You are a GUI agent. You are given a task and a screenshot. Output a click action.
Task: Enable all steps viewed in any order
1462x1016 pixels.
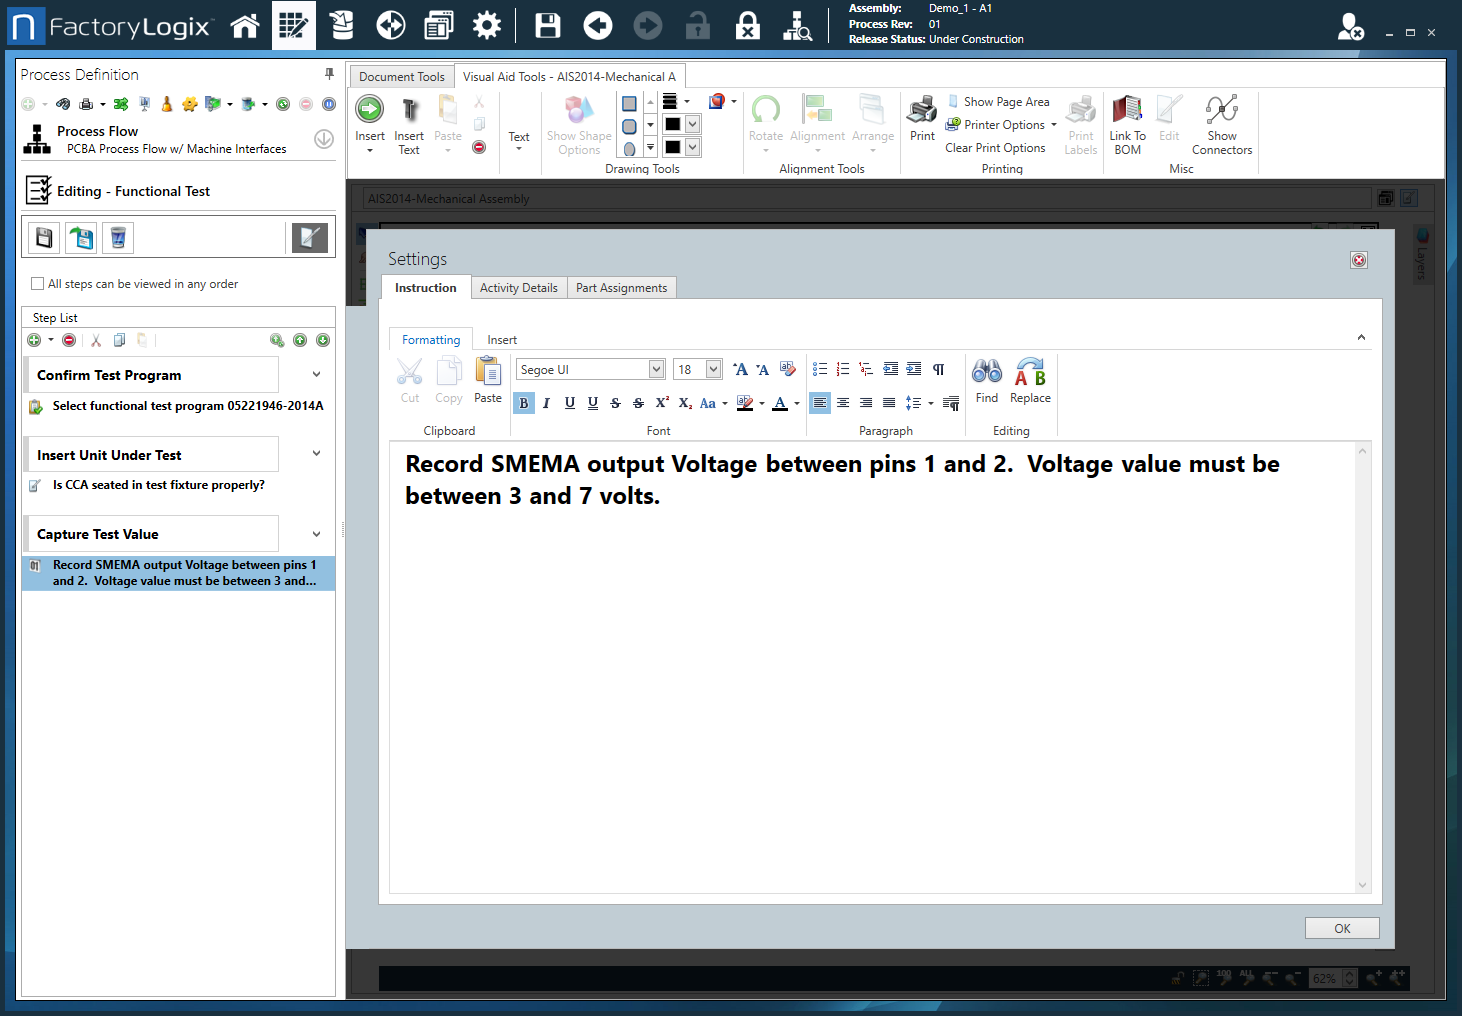tap(38, 284)
